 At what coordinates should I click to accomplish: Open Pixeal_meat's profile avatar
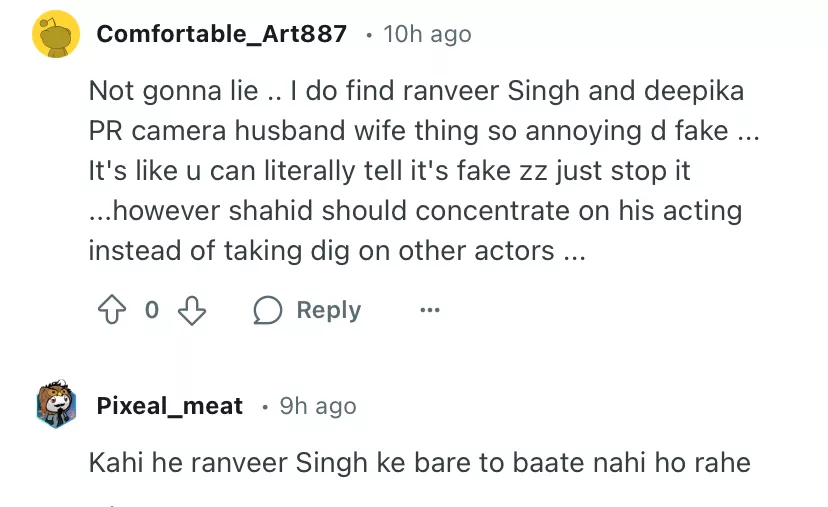(x=57, y=405)
